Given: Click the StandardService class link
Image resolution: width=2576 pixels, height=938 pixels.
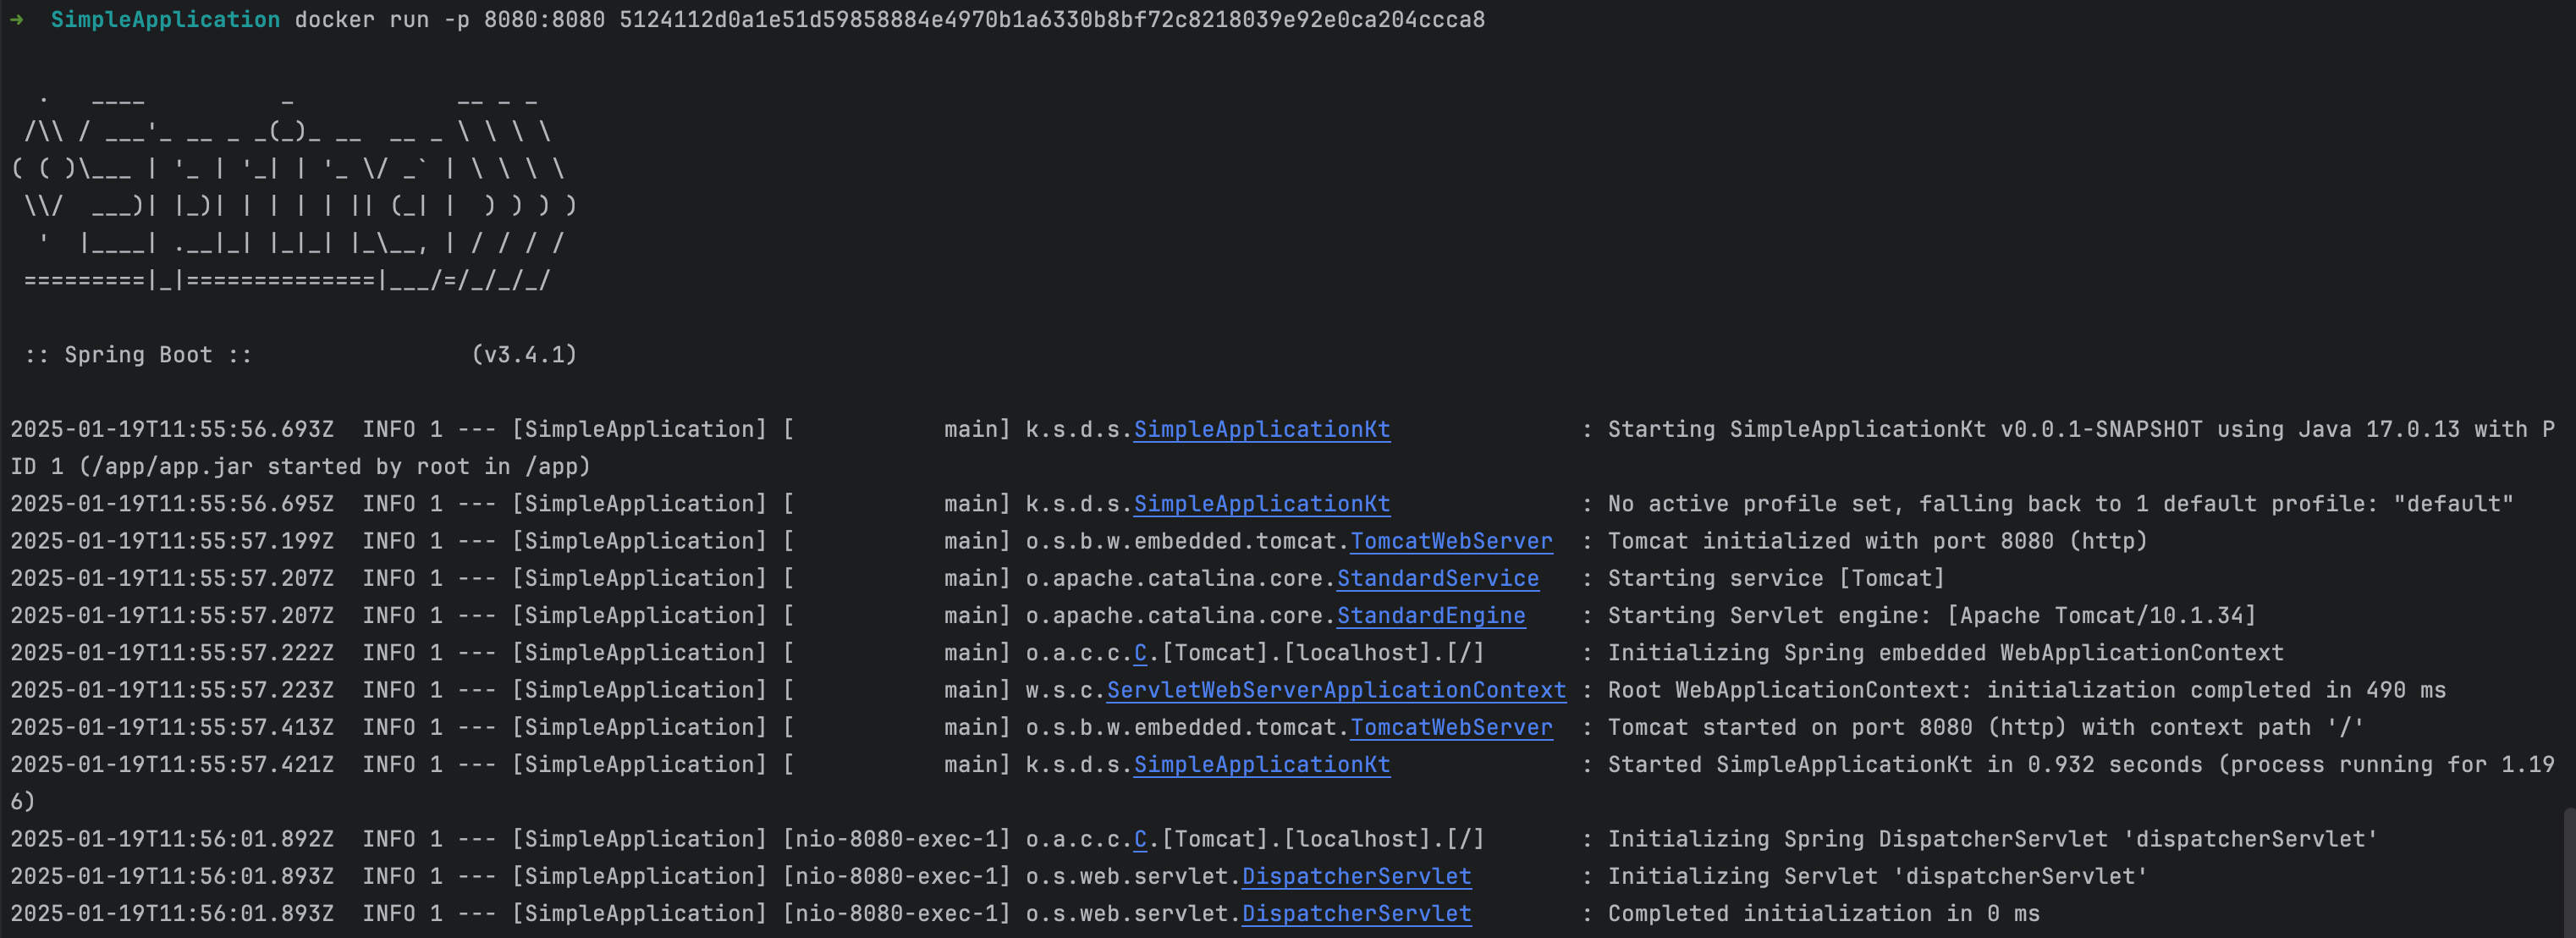Looking at the screenshot, I should point(1437,578).
